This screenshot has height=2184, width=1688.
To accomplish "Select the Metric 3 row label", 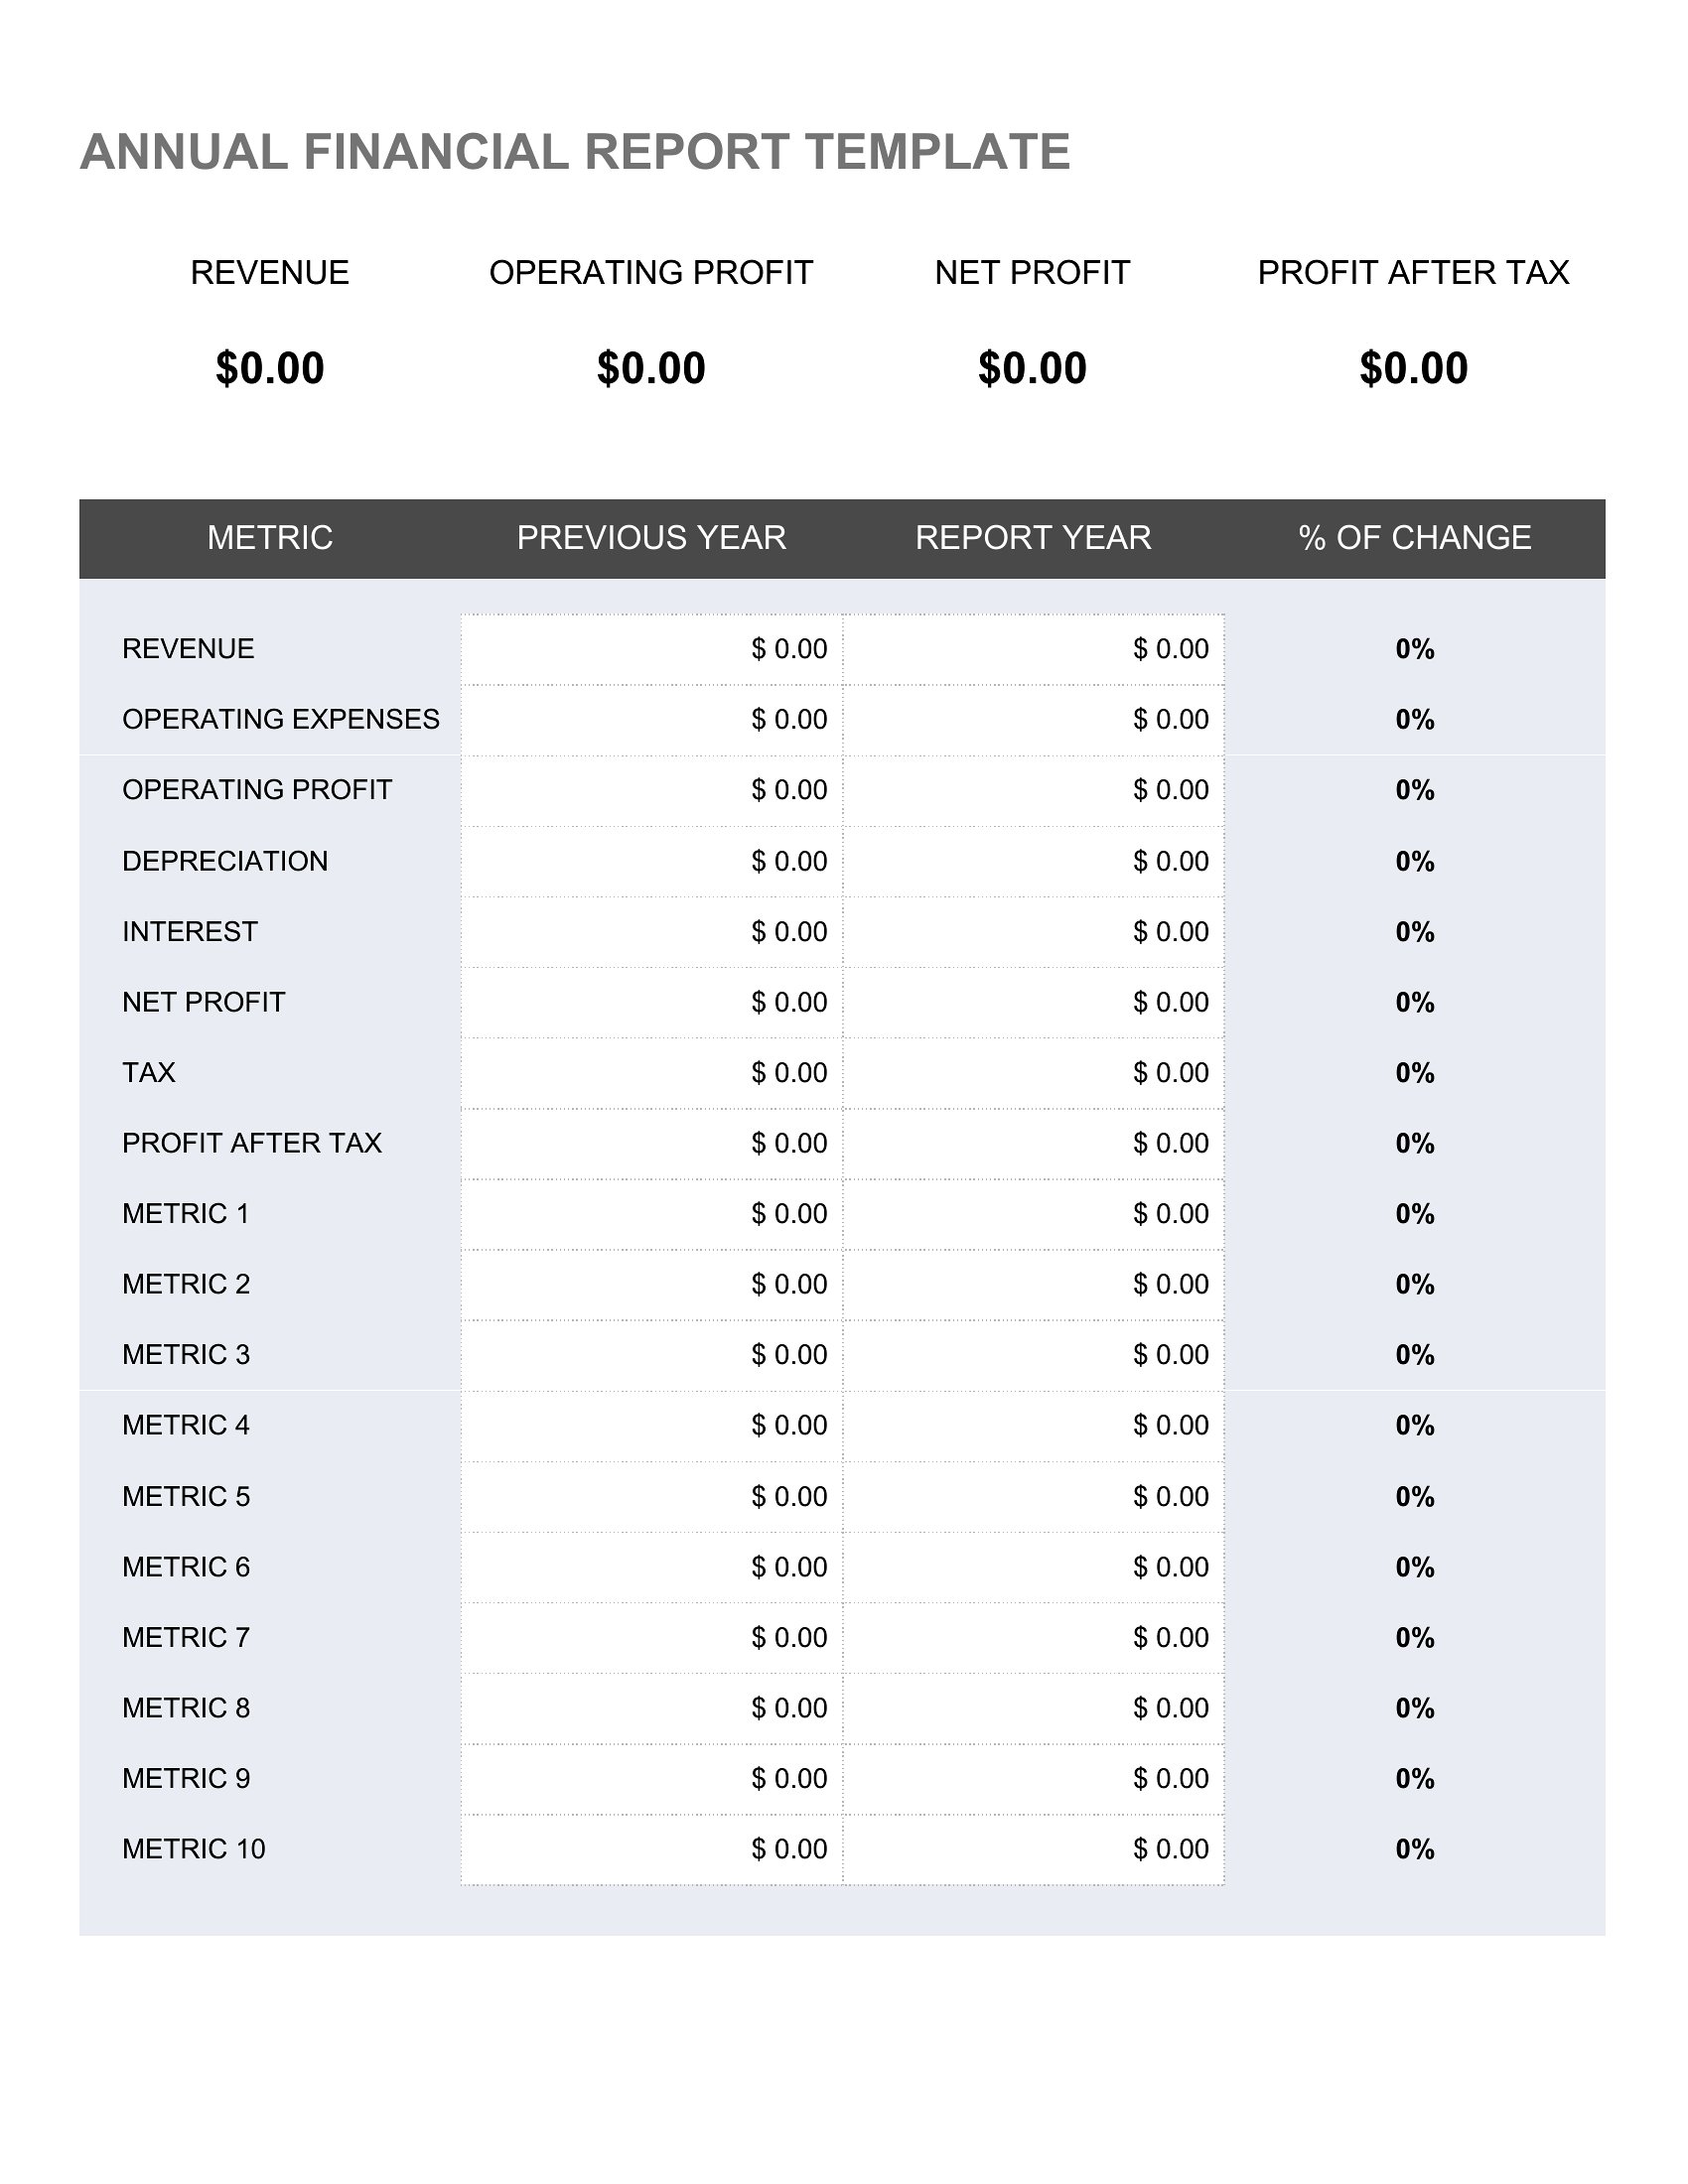I will coord(186,1355).
